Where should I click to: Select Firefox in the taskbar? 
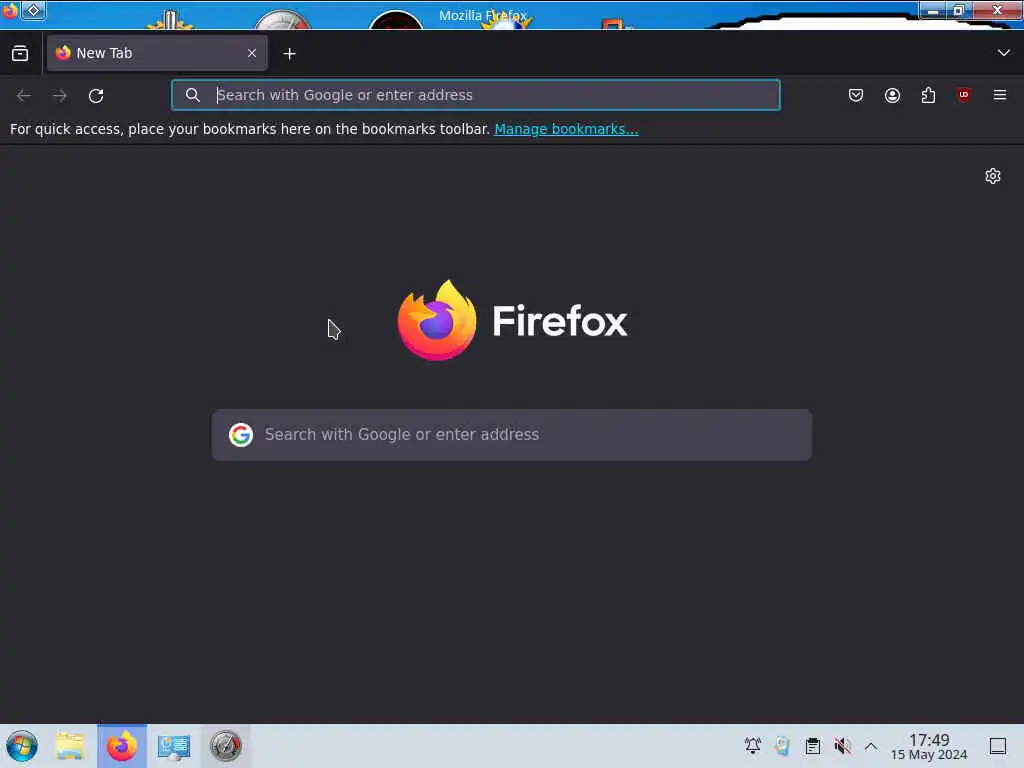(x=122, y=746)
